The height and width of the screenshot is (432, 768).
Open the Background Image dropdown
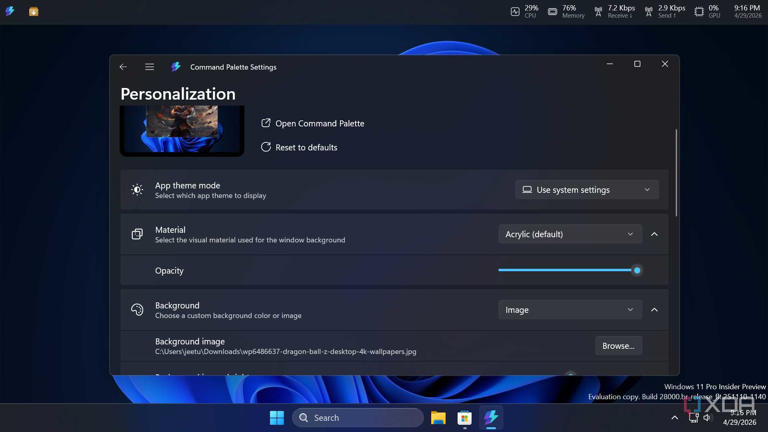[570, 310]
